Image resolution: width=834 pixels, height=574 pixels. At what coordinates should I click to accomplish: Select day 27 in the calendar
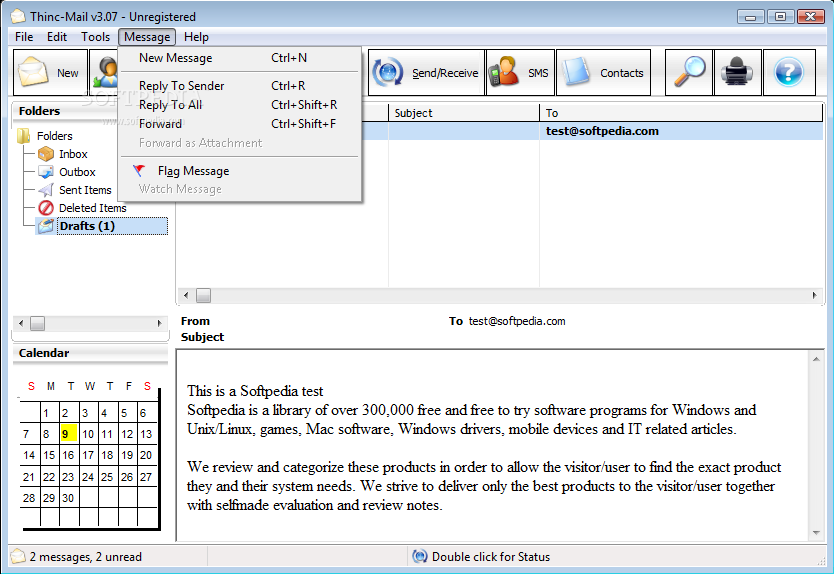(146, 477)
